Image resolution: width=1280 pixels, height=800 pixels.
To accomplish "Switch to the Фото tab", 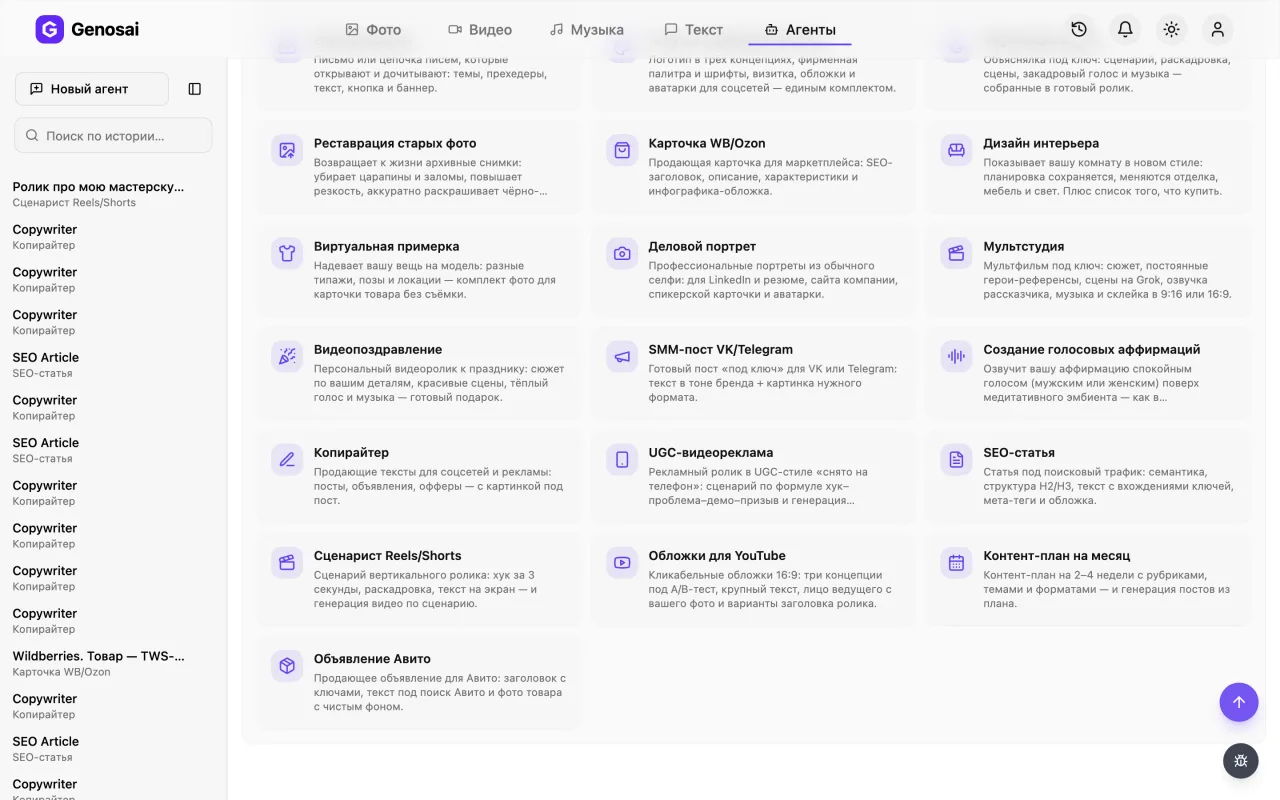I will 373,30.
